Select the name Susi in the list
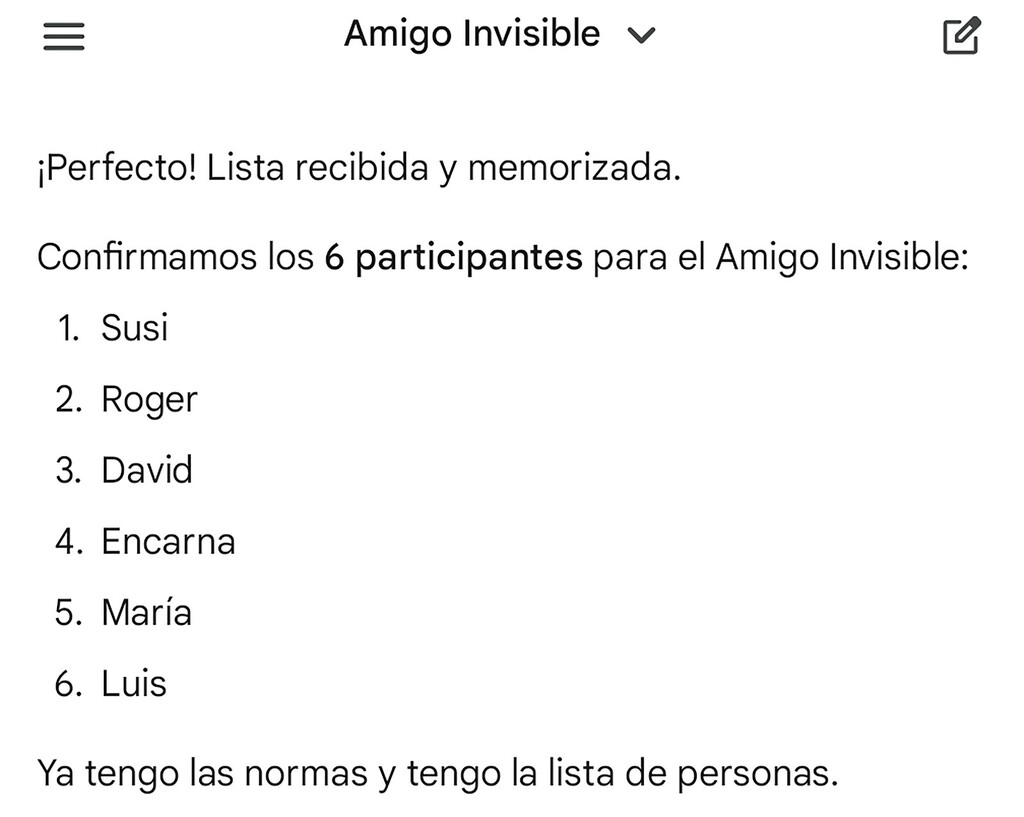The image size is (1024, 817). [135, 326]
